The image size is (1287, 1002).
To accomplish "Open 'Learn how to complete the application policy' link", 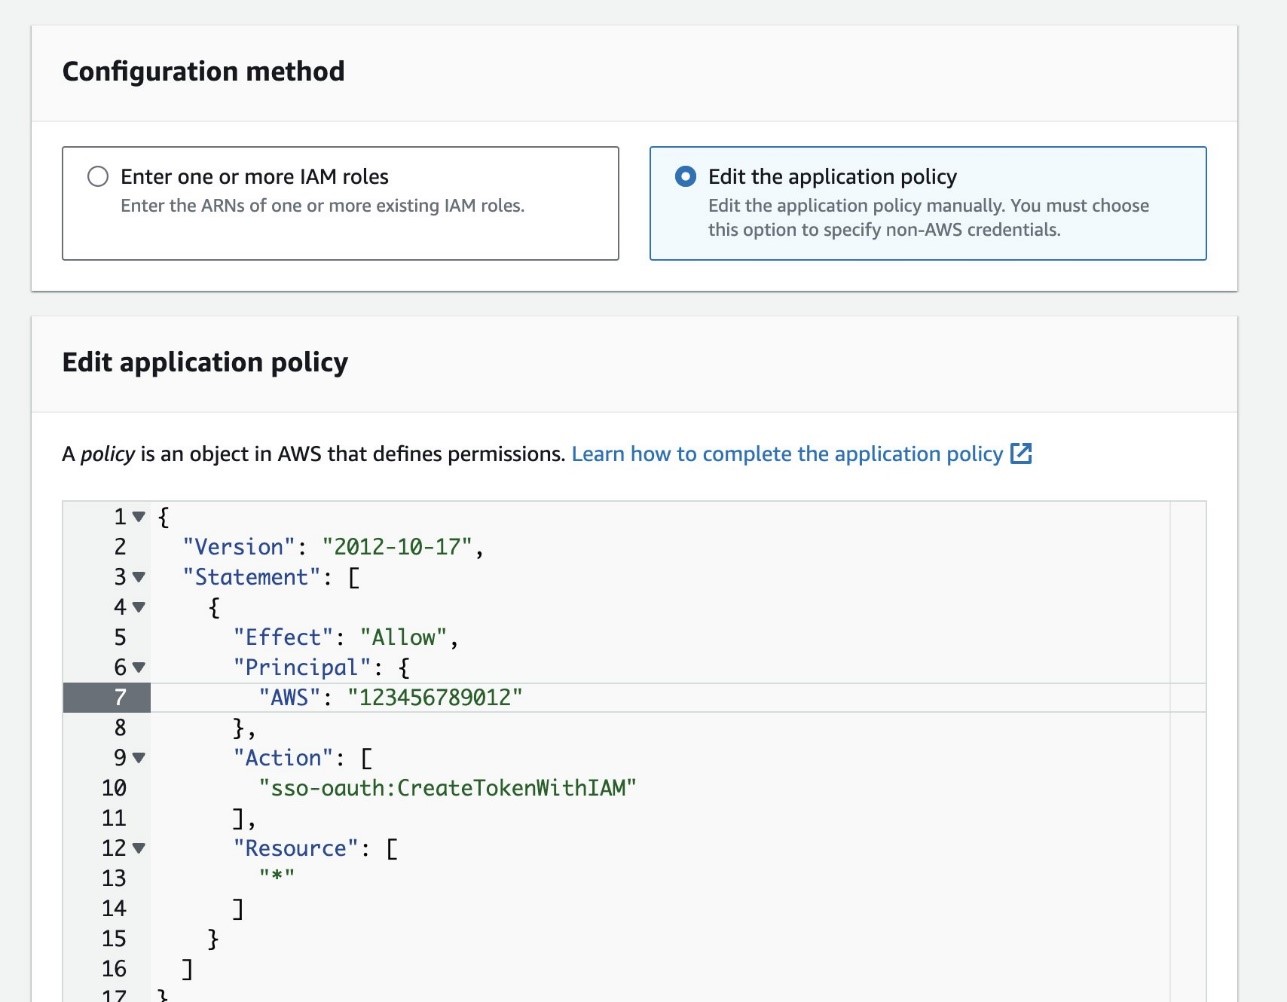I will click(x=787, y=454).
